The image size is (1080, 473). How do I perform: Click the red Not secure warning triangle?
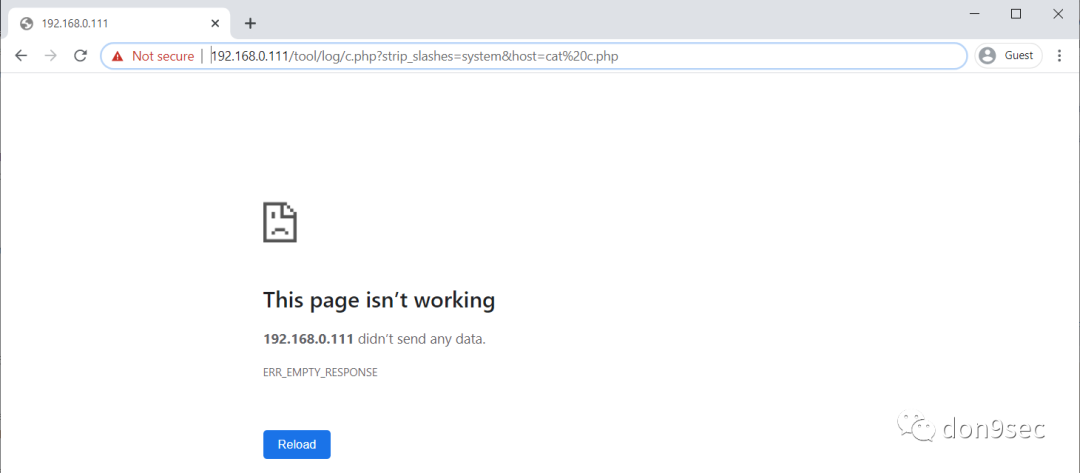(x=118, y=56)
